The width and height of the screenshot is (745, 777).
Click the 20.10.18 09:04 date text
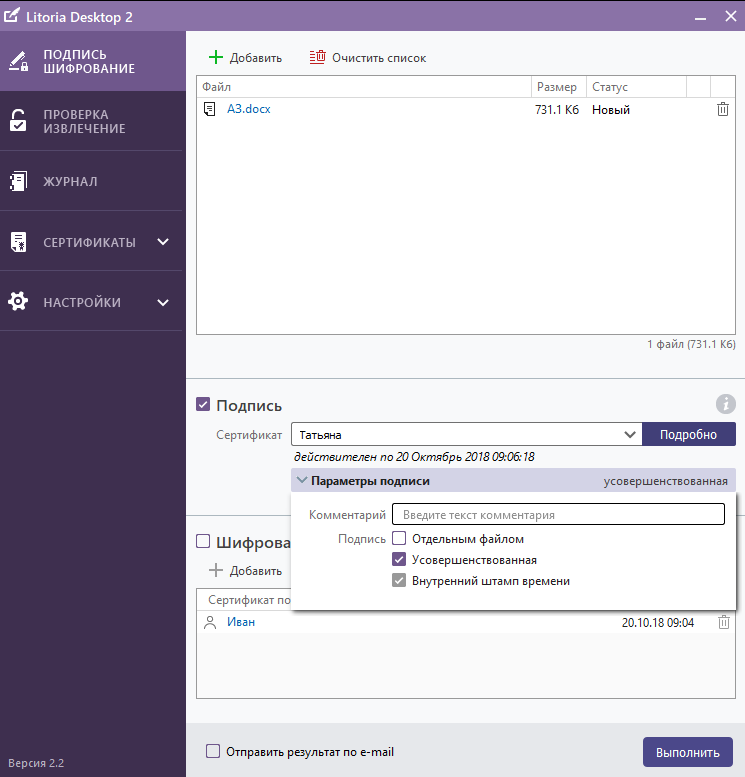tap(658, 622)
